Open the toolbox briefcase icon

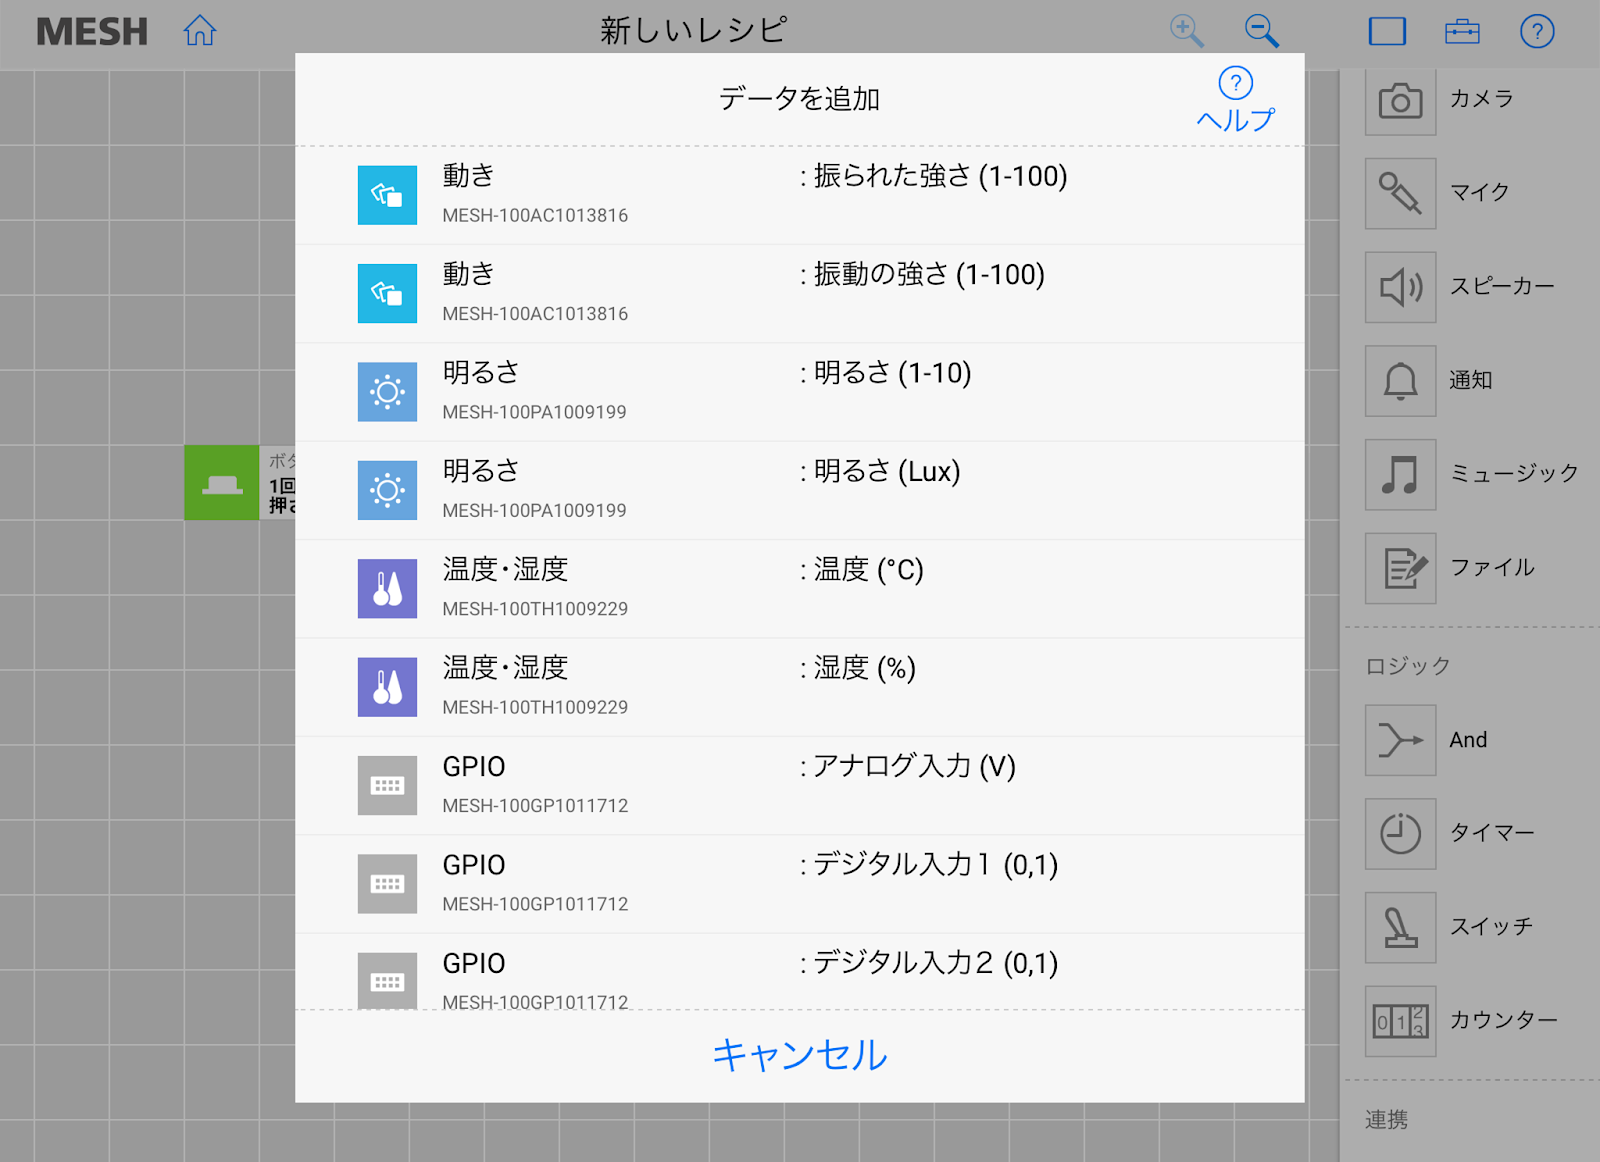pyautogui.click(x=1462, y=31)
